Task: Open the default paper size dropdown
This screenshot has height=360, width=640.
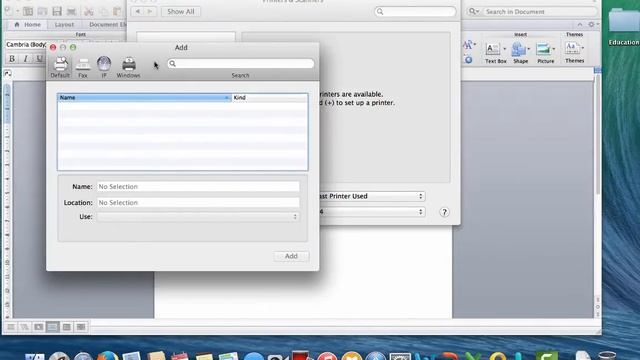Action: (x=371, y=212)
